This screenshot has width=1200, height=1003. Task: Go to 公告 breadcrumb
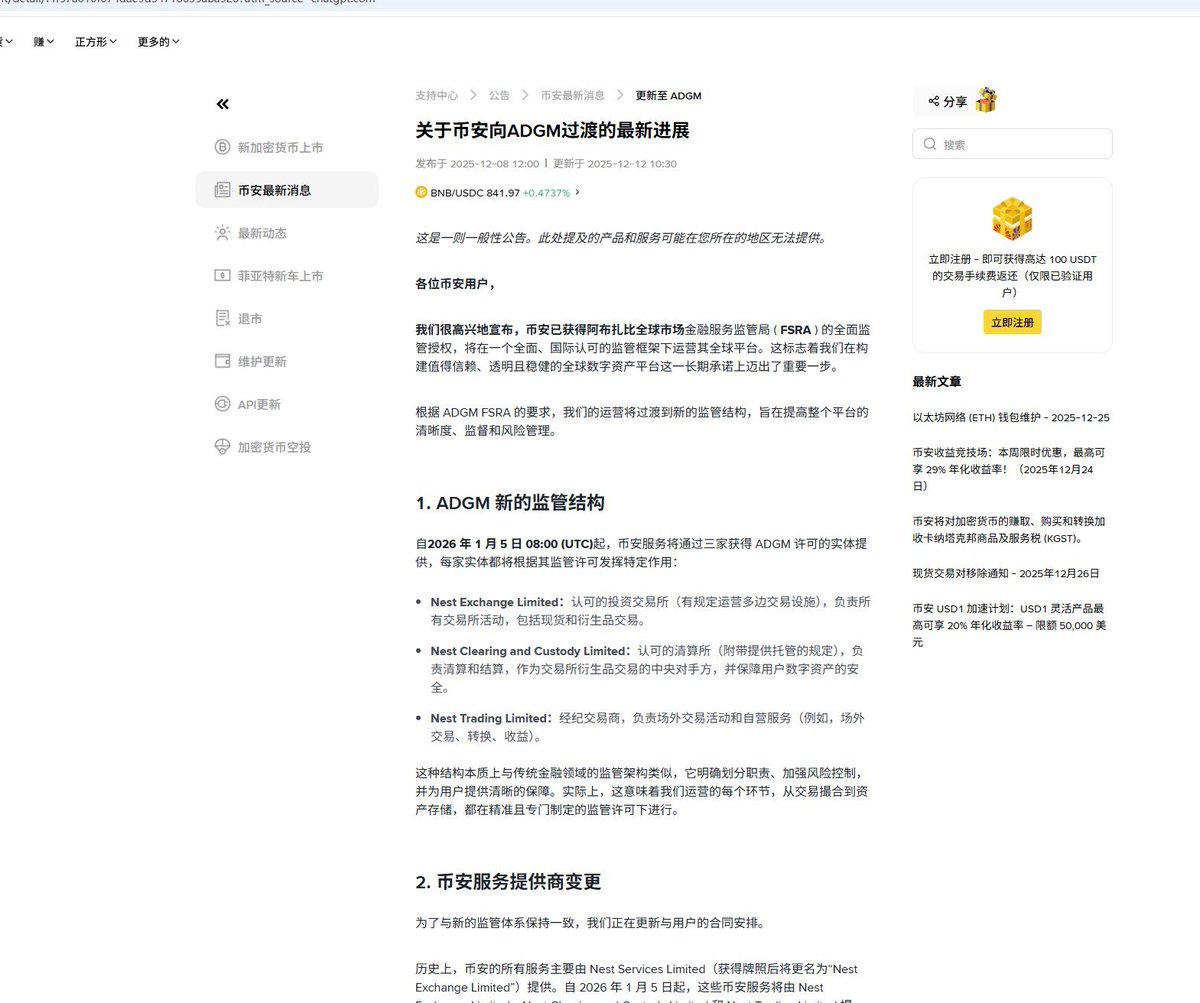click(x=499, y=96)
